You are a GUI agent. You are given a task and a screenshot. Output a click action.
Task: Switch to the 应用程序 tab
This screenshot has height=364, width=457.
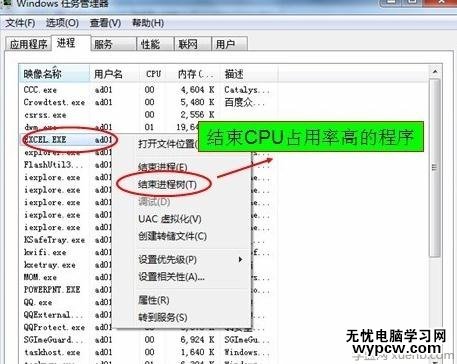[28, 44]
